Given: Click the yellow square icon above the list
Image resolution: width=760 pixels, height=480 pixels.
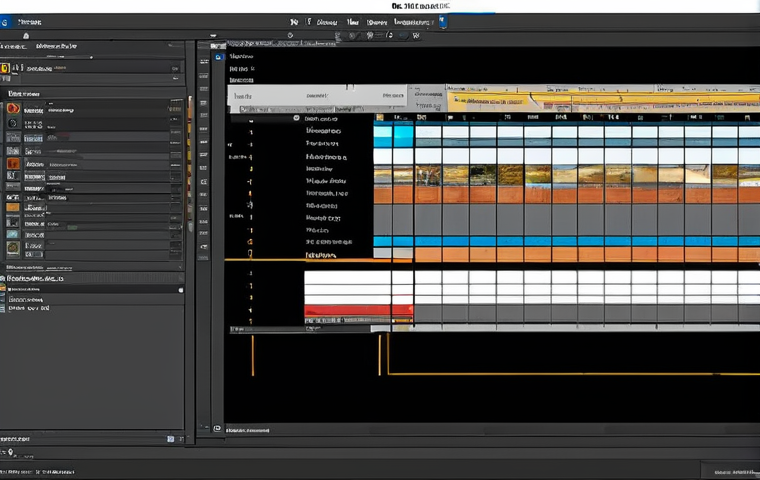Looking at the screenshot, I should click(5, 68).
